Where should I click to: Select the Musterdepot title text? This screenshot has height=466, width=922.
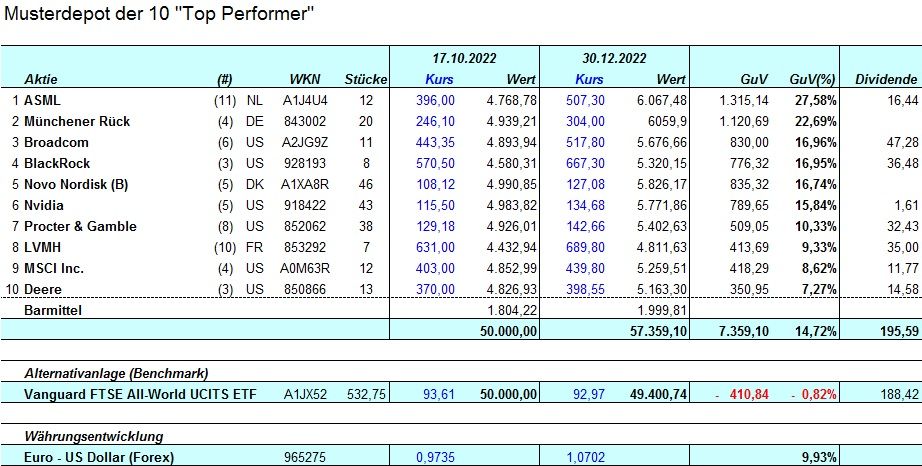pyautogui.click(x=160, y=14)
